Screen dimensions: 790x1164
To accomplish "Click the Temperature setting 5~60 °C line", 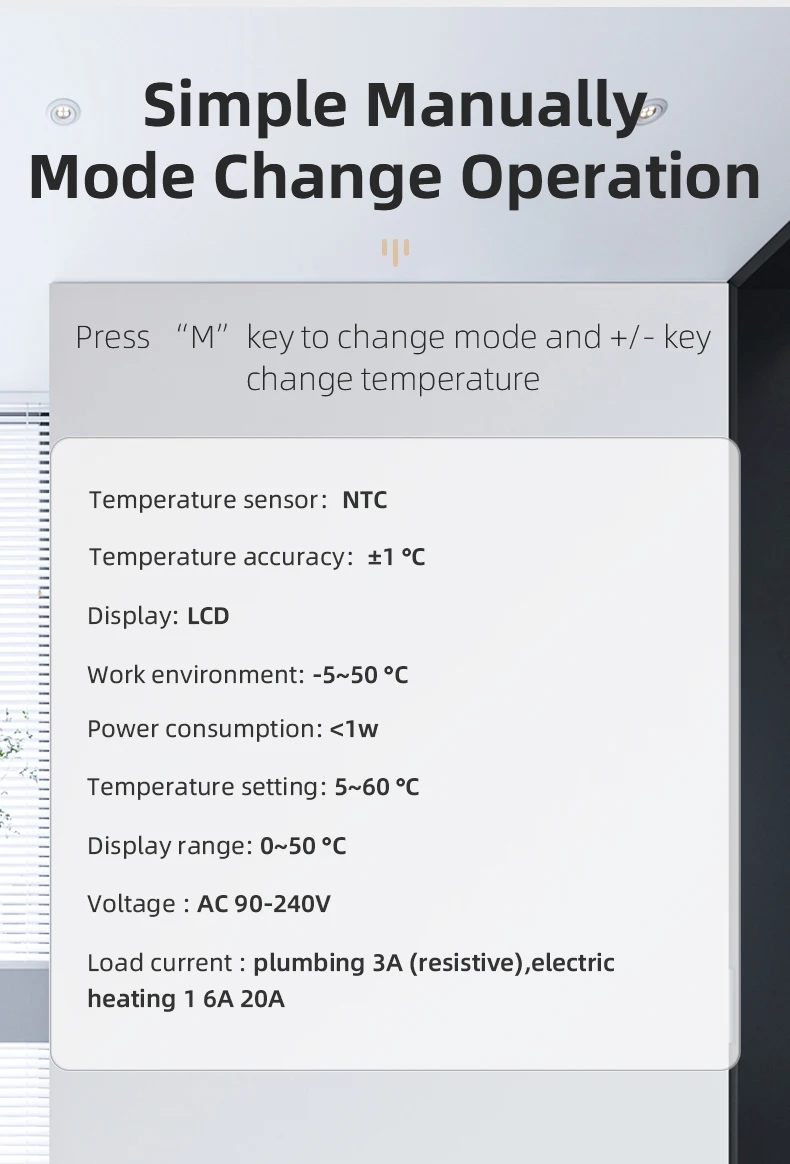I will 252,787.
